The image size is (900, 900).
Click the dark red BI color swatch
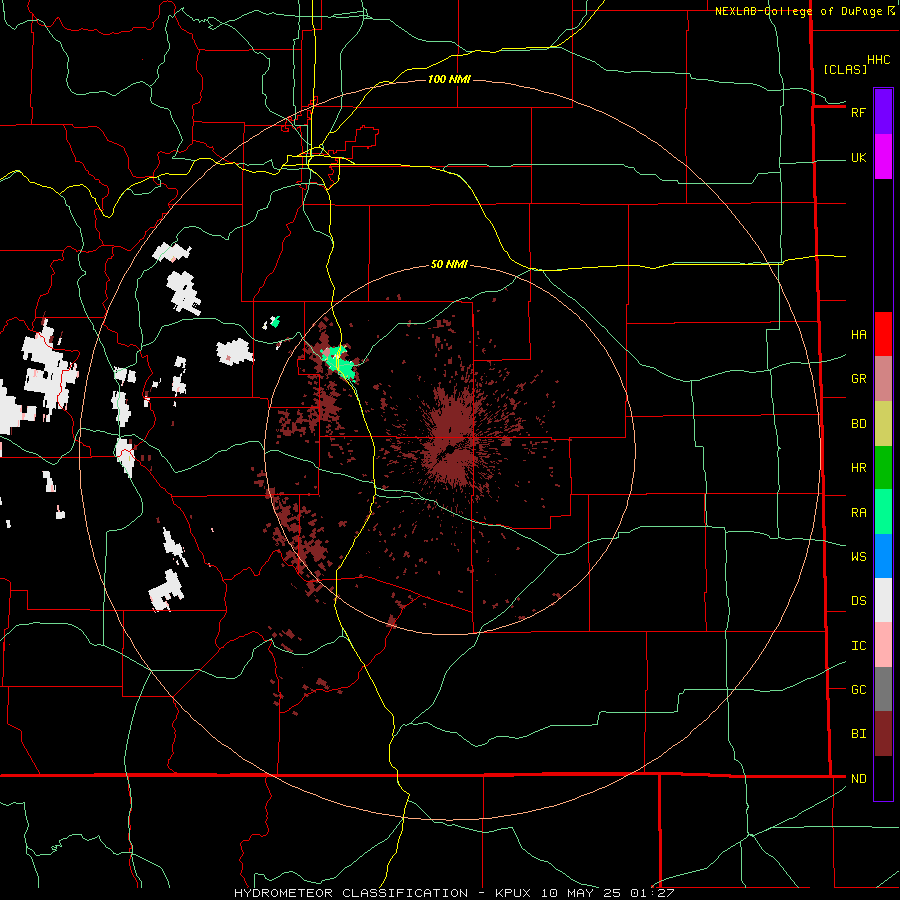(883, 734)
